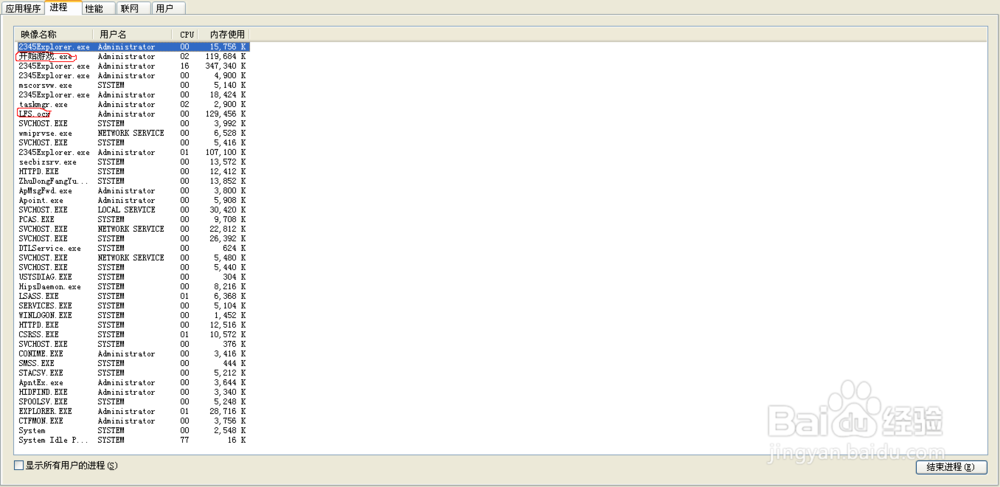Select the wmiprvse.exe process row
Screen dimensions: 1000x487
(133, 133)
